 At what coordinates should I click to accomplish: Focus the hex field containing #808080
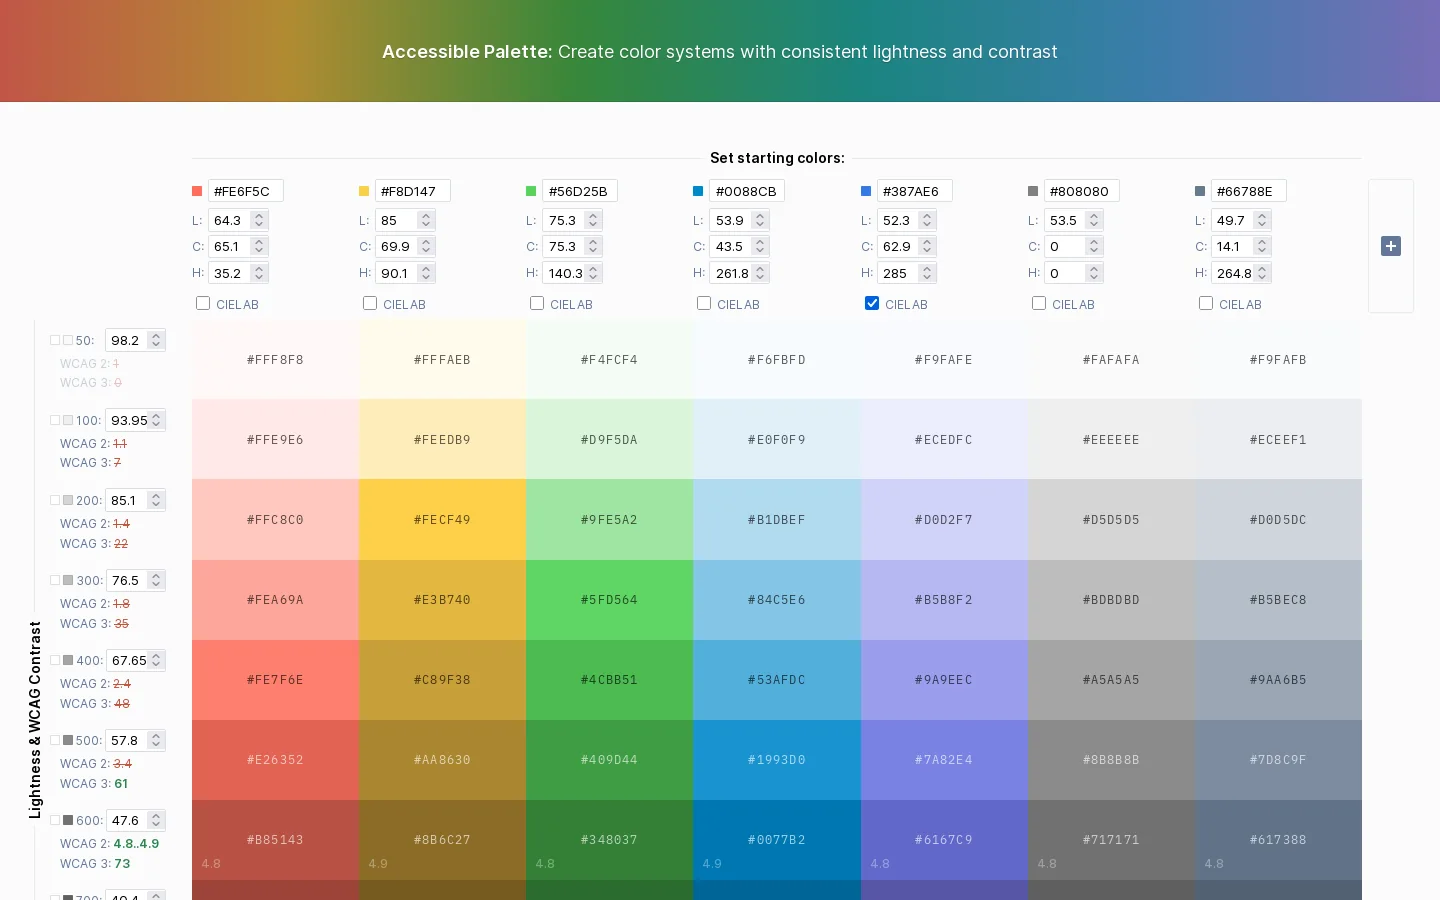[1082, 191]
